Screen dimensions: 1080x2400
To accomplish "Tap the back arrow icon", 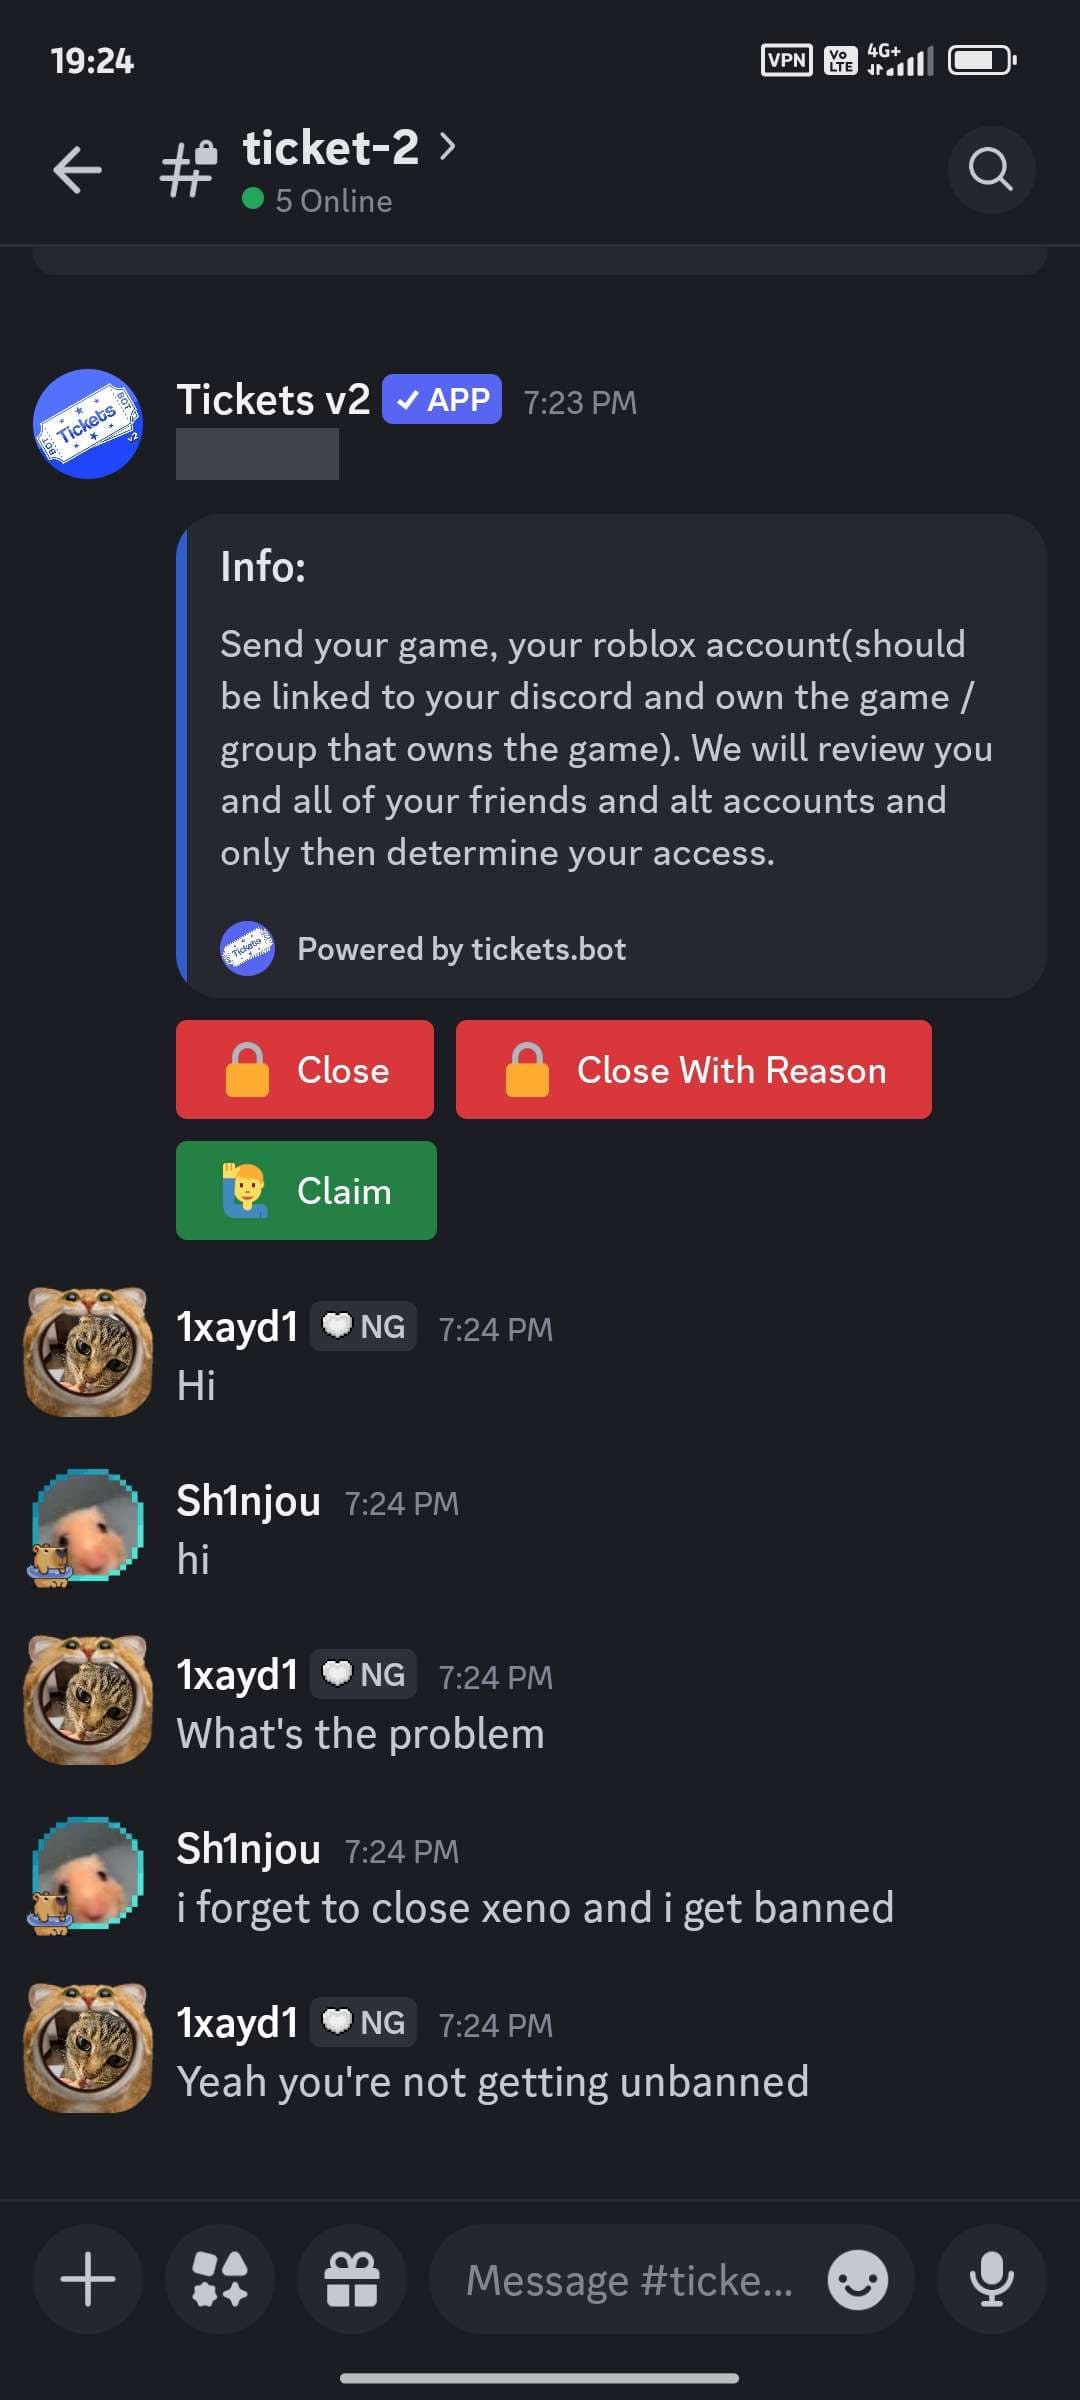I will pos(77,169).
